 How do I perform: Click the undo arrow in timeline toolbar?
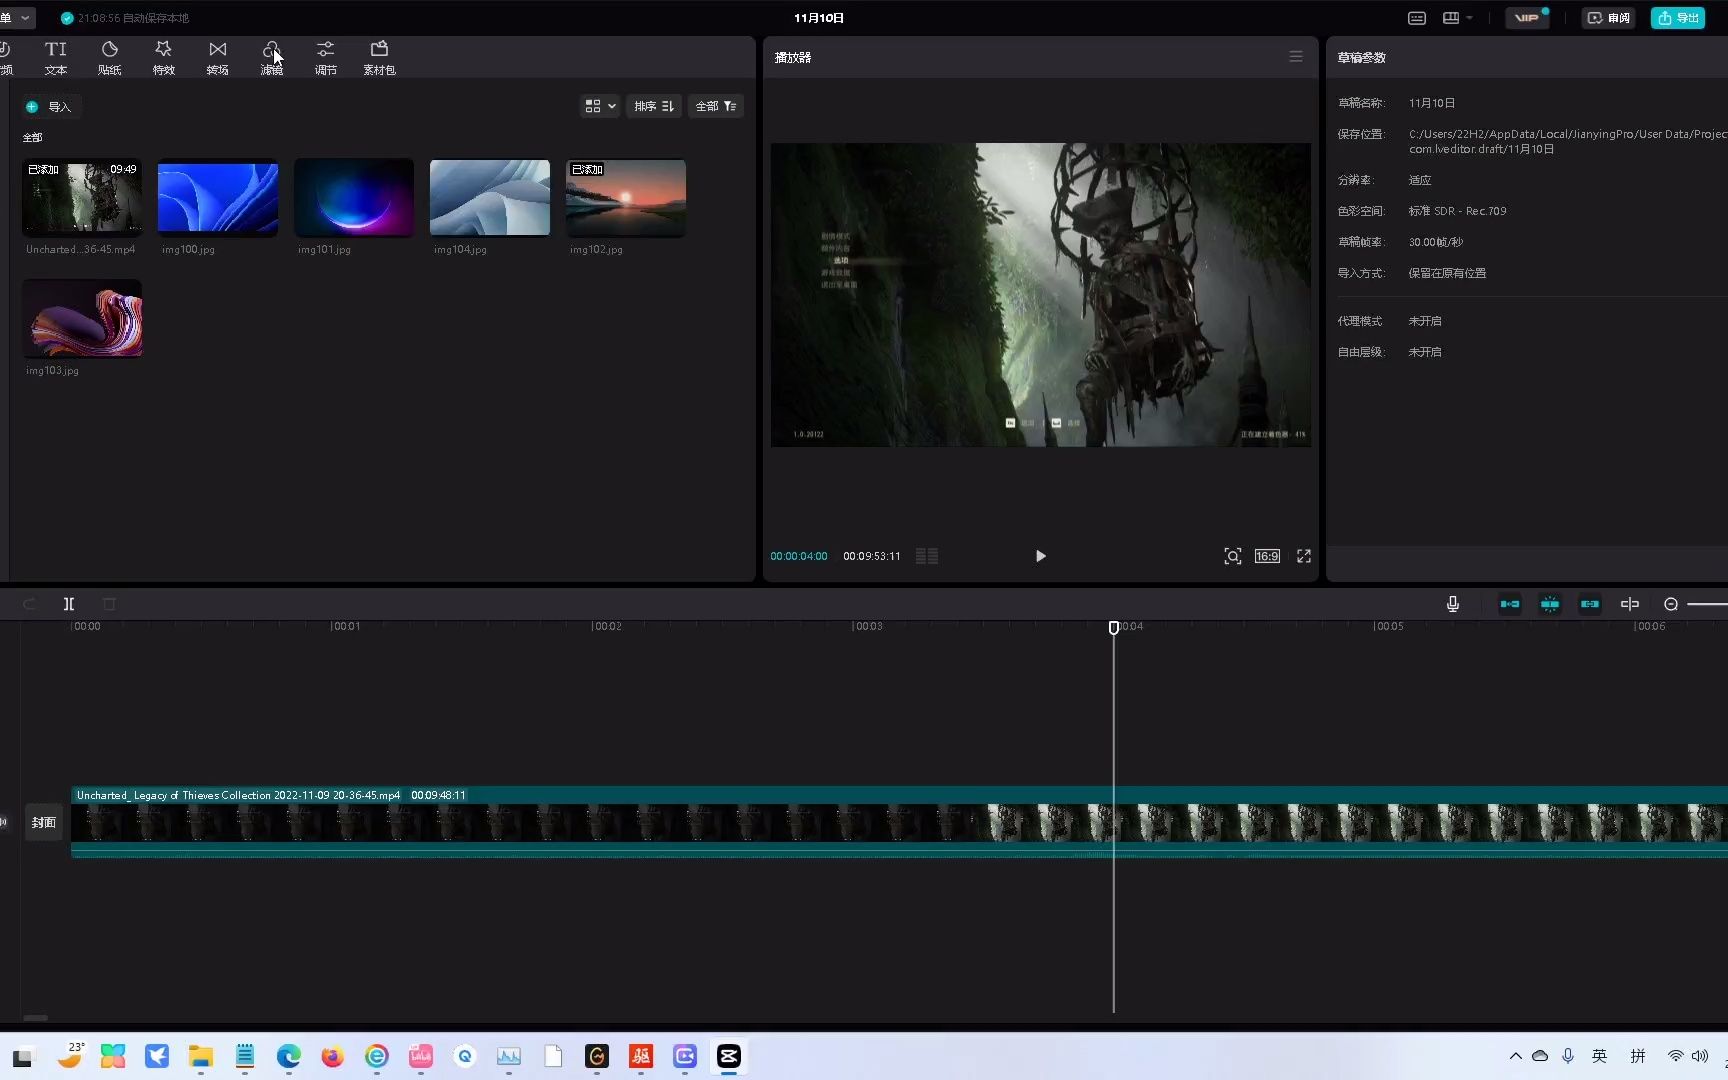click(x=29, y=604)
